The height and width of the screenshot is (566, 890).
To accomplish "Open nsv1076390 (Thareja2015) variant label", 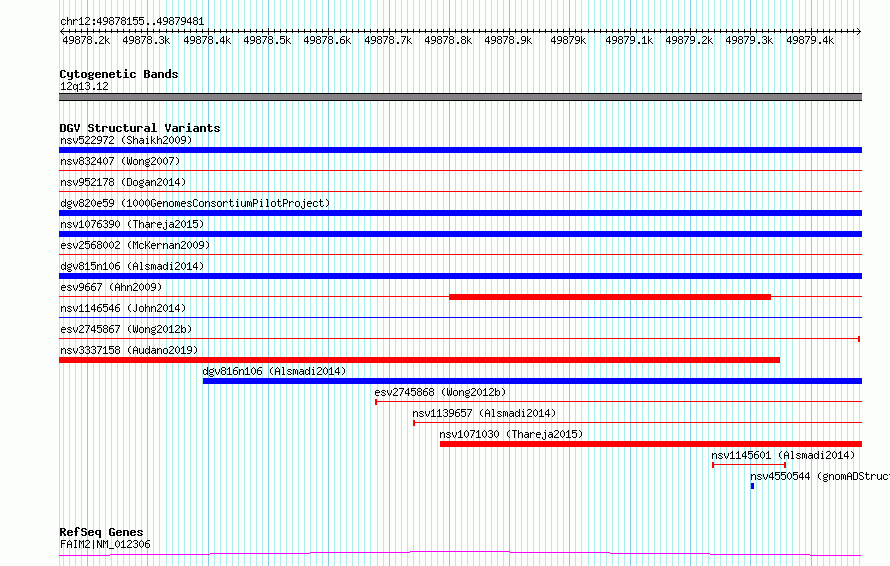I will pos(132,224).
